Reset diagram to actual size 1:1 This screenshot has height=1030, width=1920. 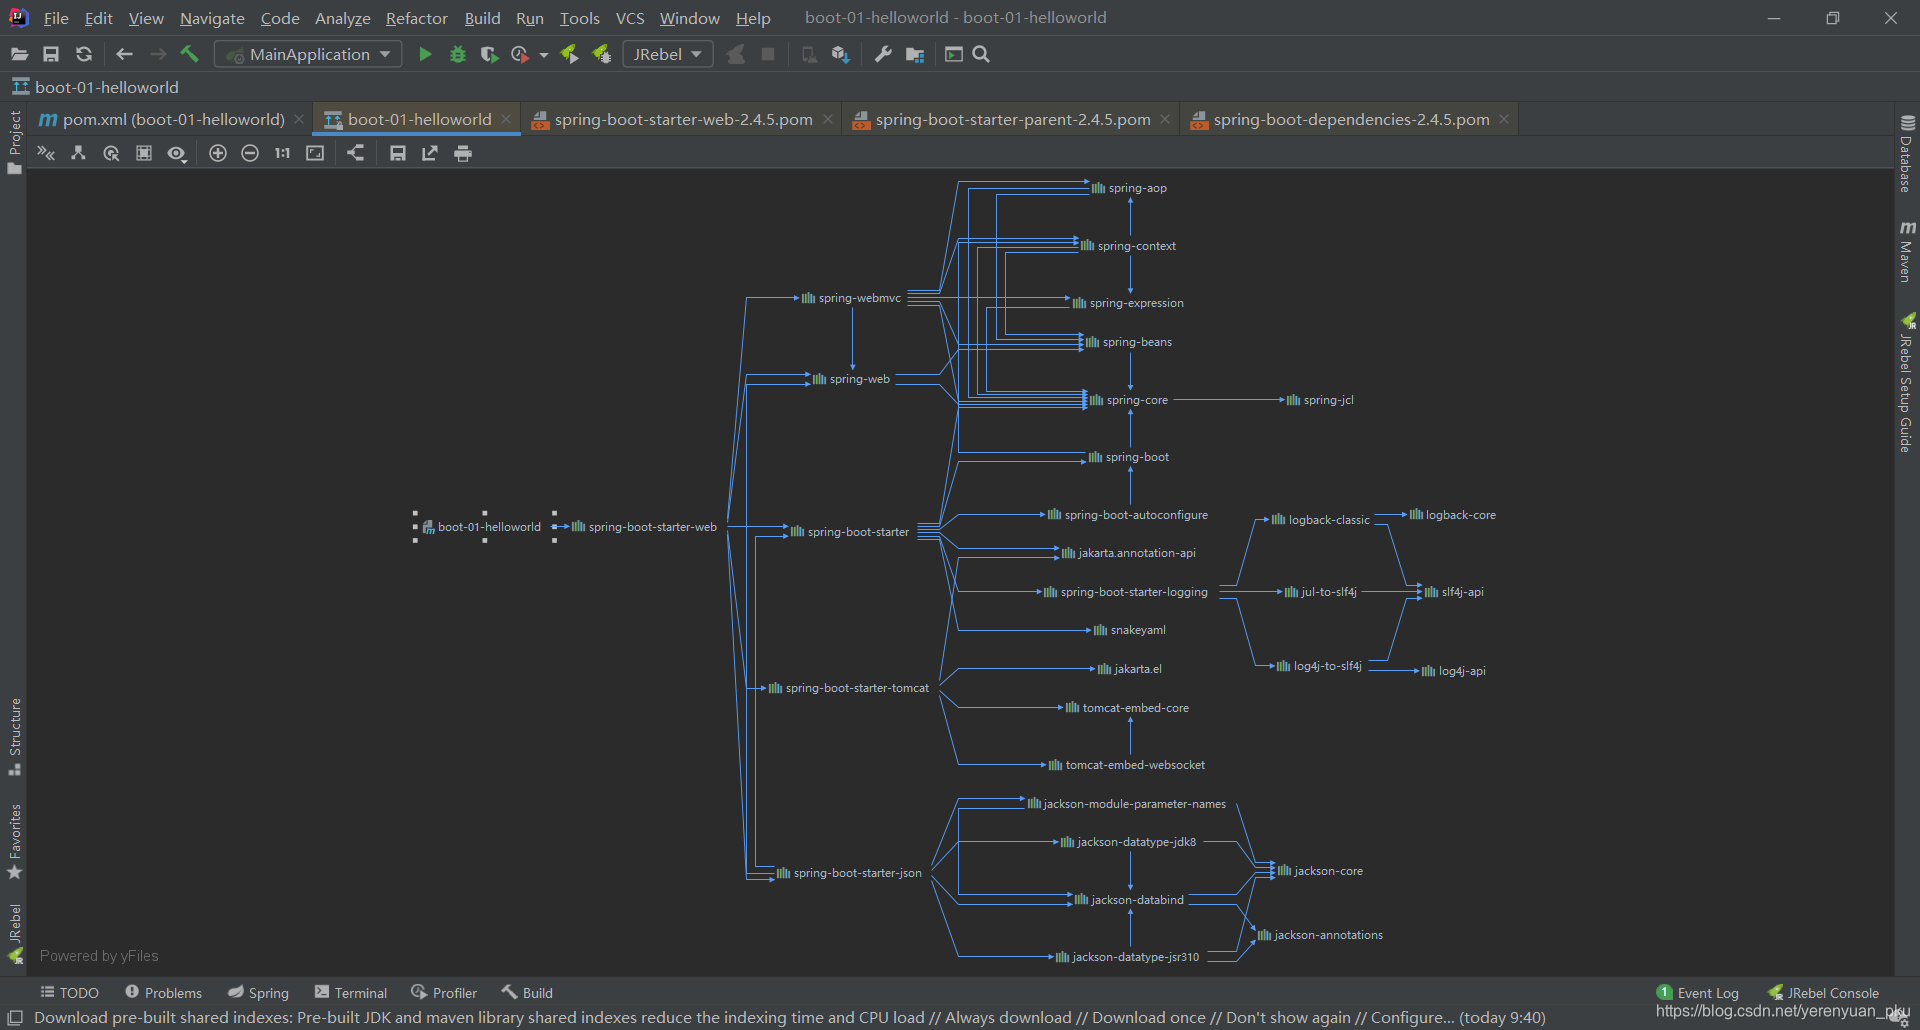tap(282, 153)
